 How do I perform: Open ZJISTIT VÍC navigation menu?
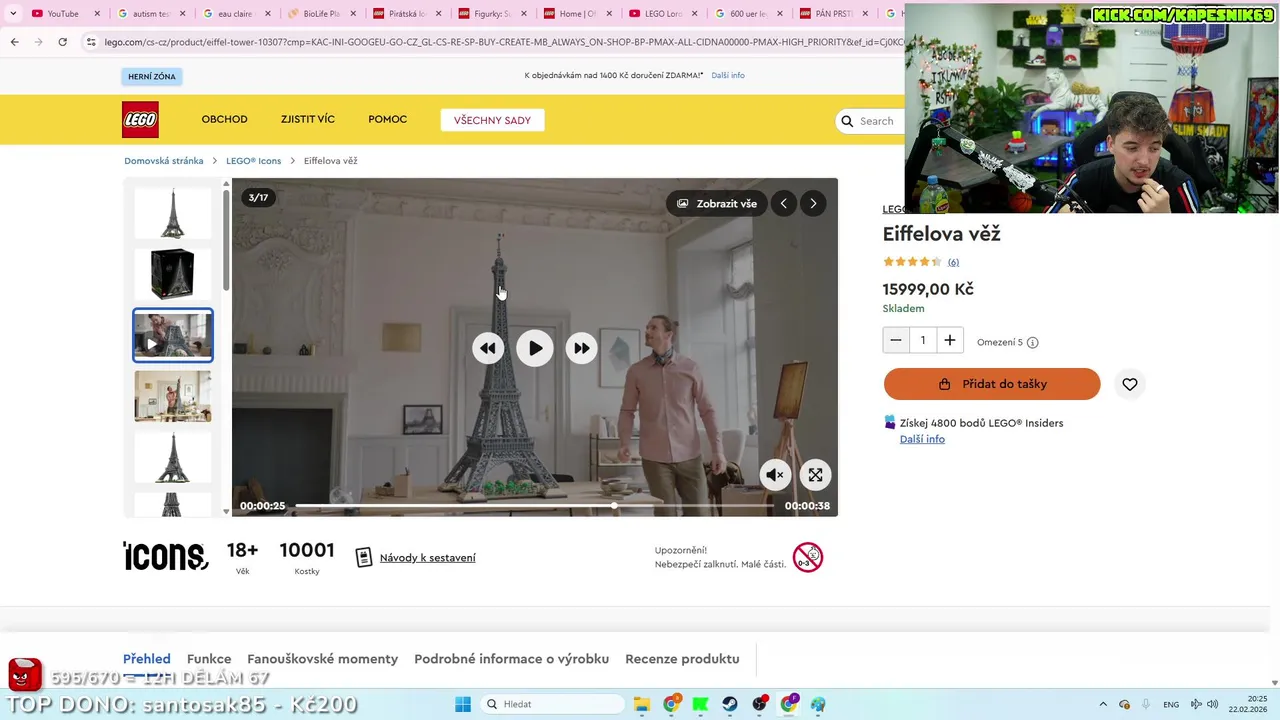pyautogui.click(x=308, y=120)
